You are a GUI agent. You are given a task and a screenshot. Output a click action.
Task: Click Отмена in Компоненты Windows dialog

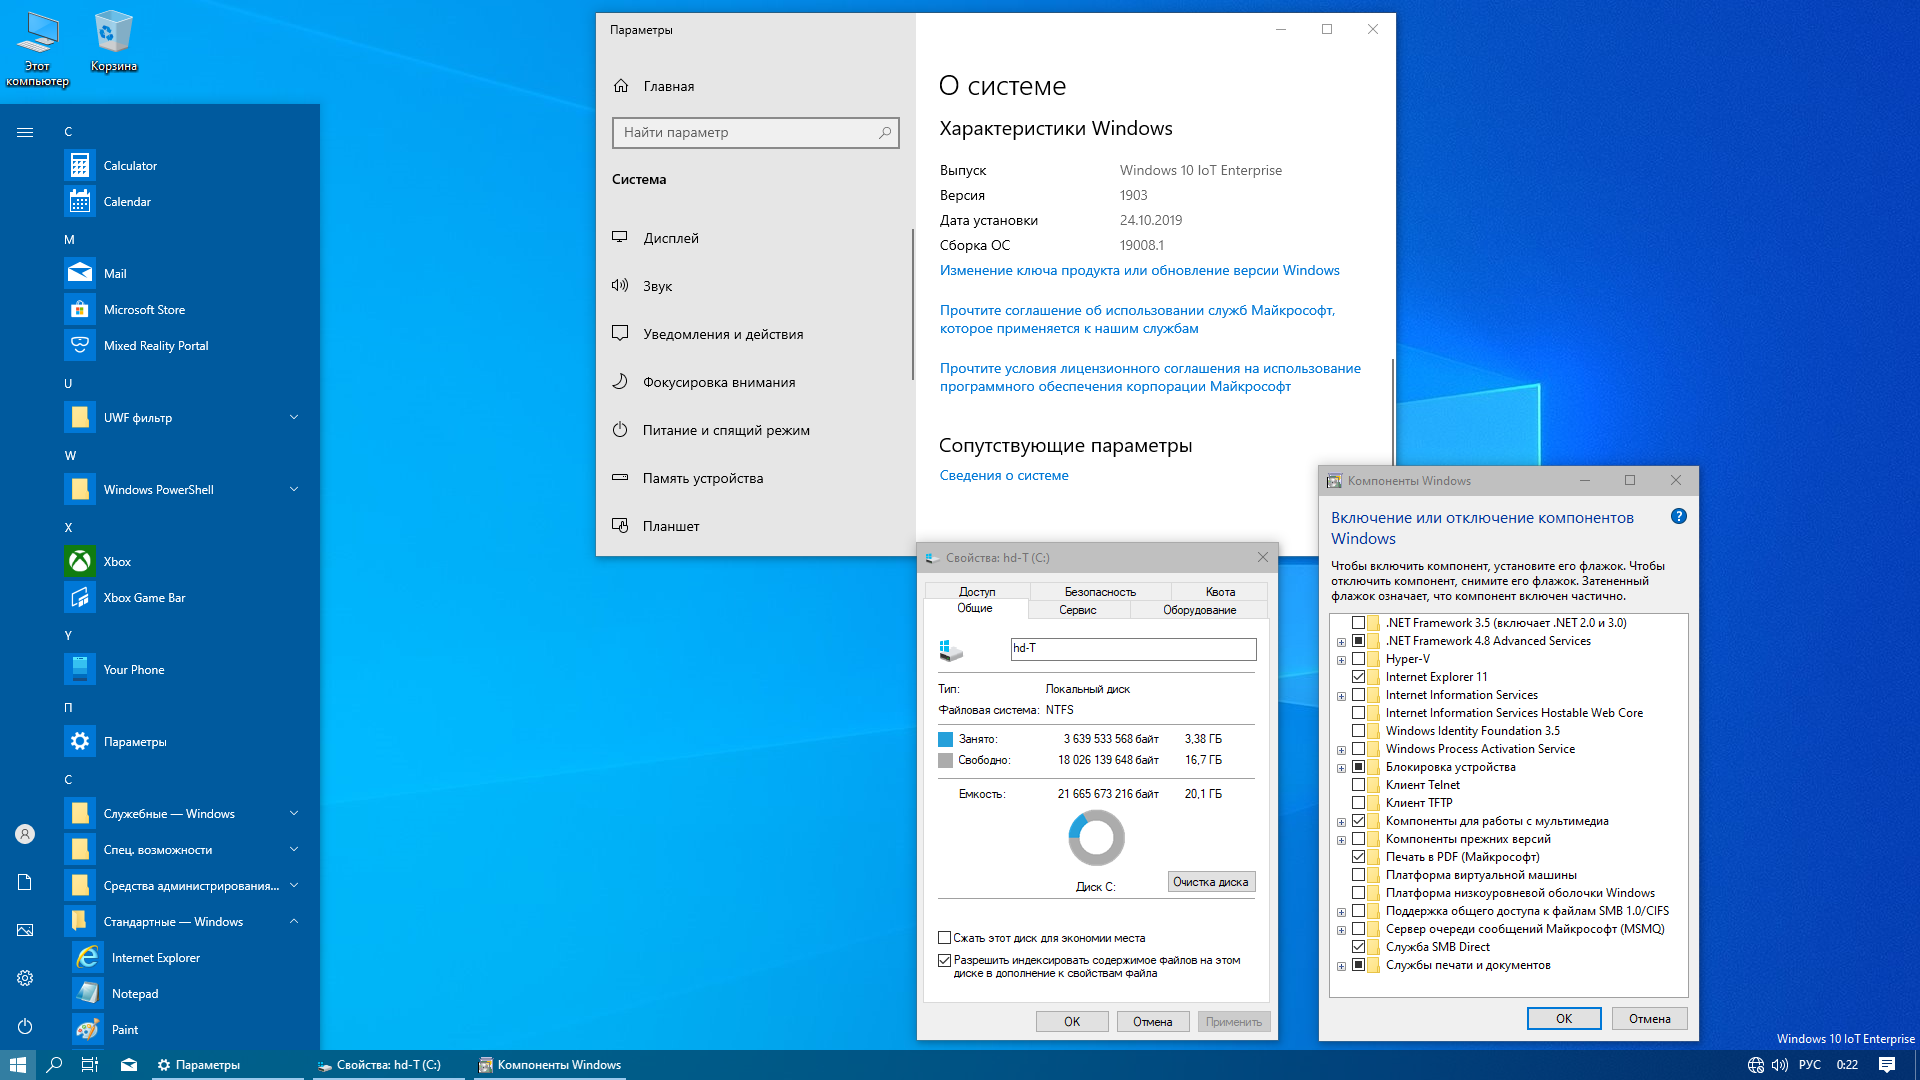point(1650,1019)
